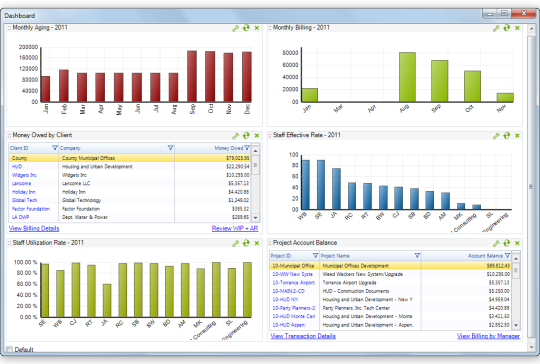Open project 10-HUD NY link
Screen dimensions: 540x364
285,300
